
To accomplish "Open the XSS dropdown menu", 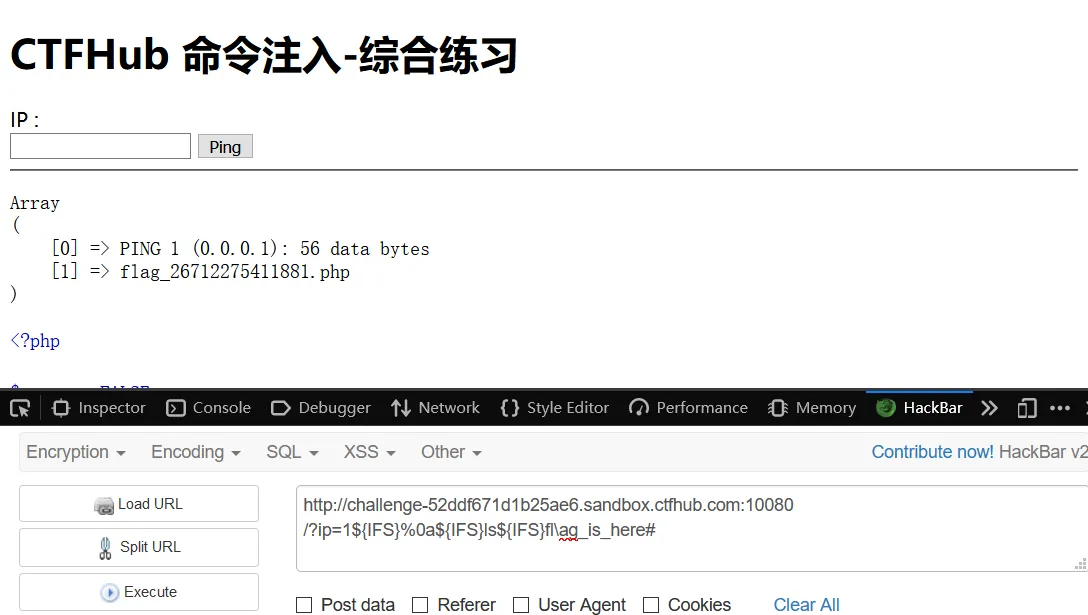I will pyautogui.click(x=369, y=452).
